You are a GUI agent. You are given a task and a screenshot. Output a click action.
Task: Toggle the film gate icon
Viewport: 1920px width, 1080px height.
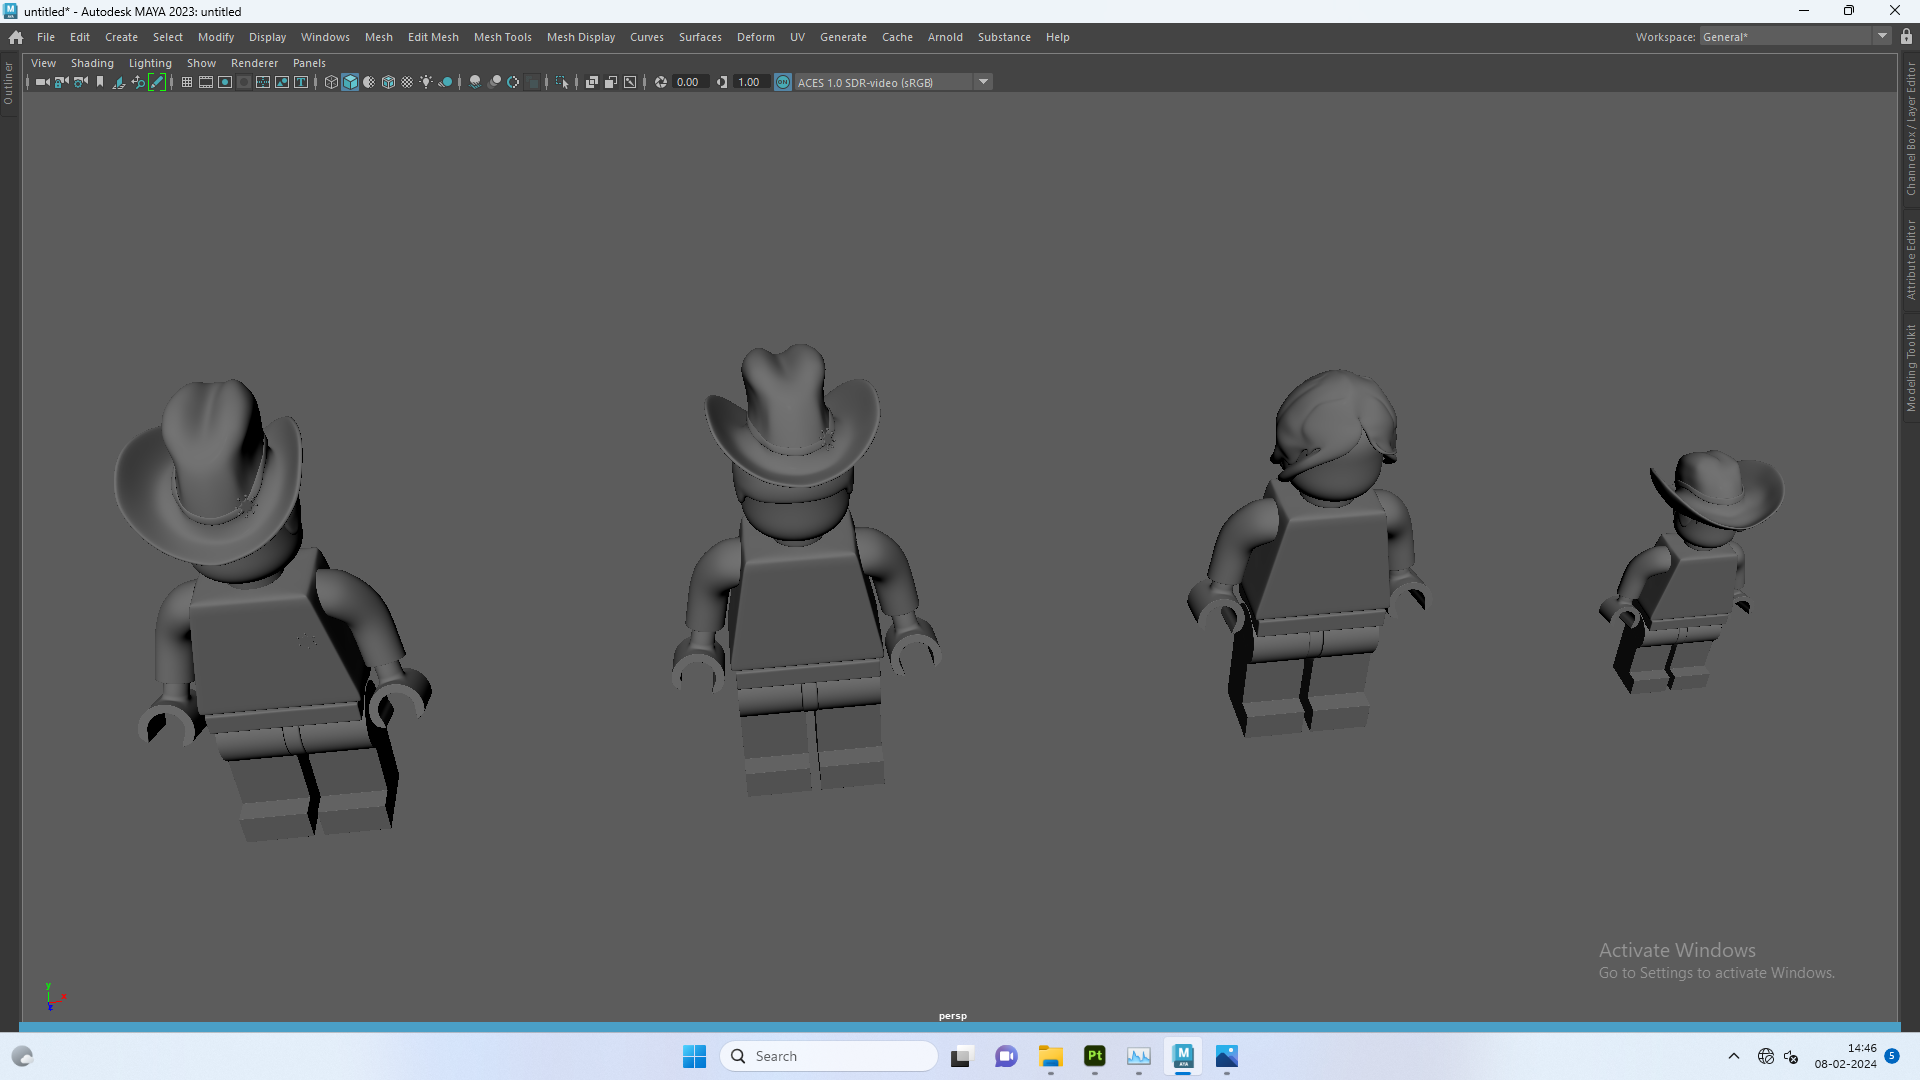point(206,82)
